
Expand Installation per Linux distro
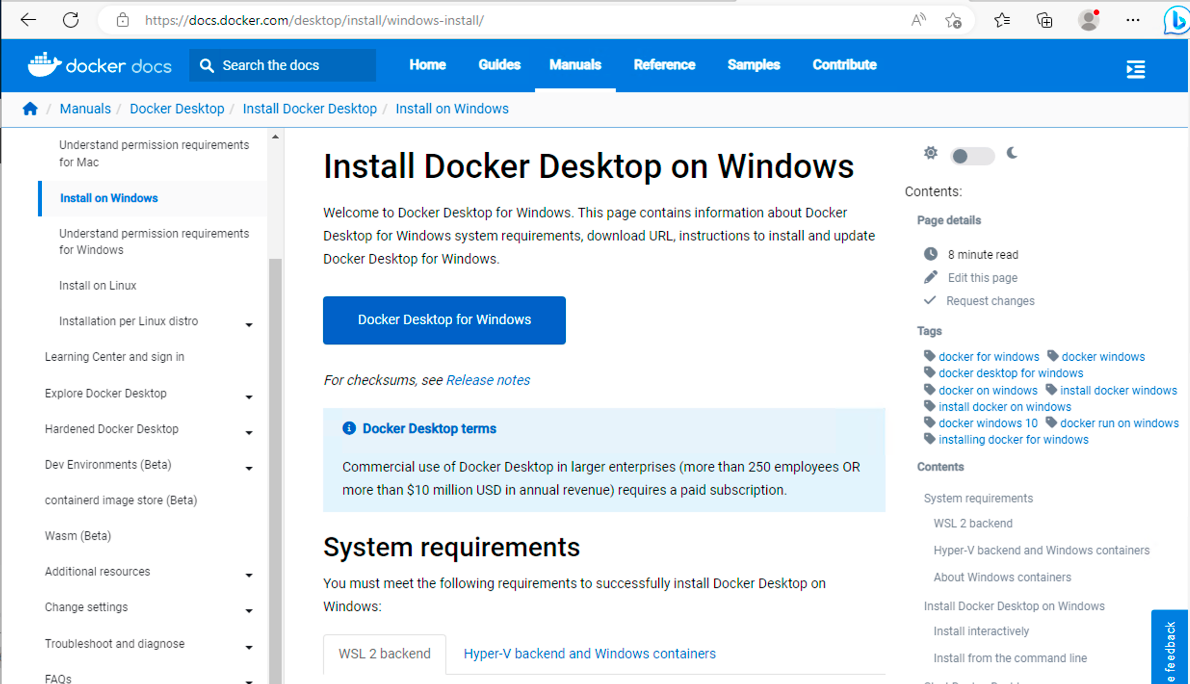(x=249, y=325)
